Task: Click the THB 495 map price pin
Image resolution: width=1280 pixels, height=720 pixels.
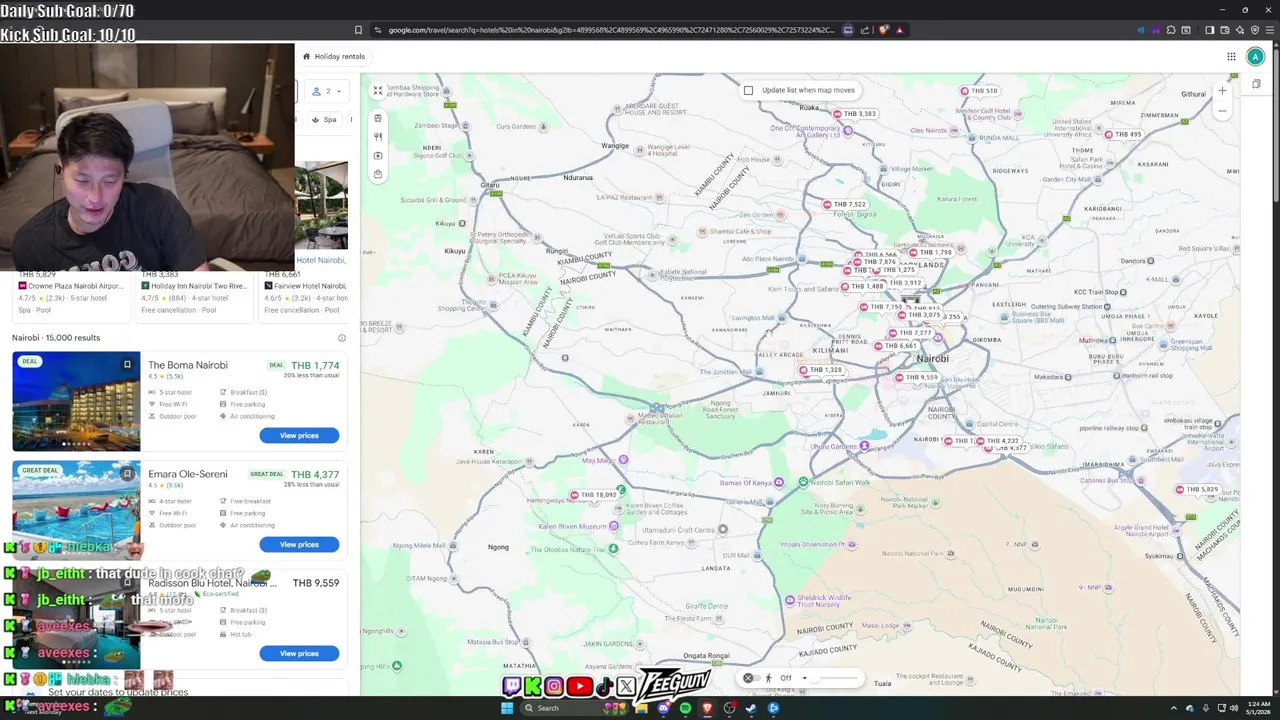Action: 1122,134
